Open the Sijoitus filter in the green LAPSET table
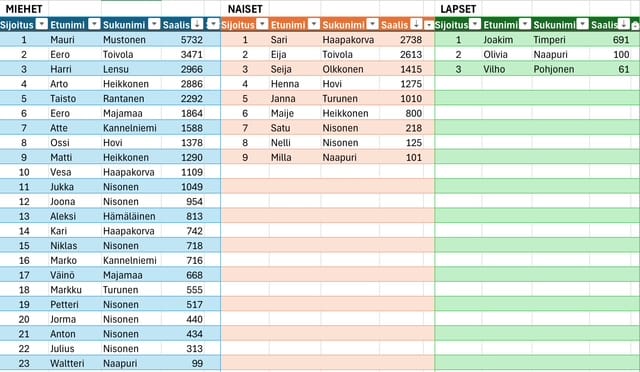 click(x=475, y=24)
